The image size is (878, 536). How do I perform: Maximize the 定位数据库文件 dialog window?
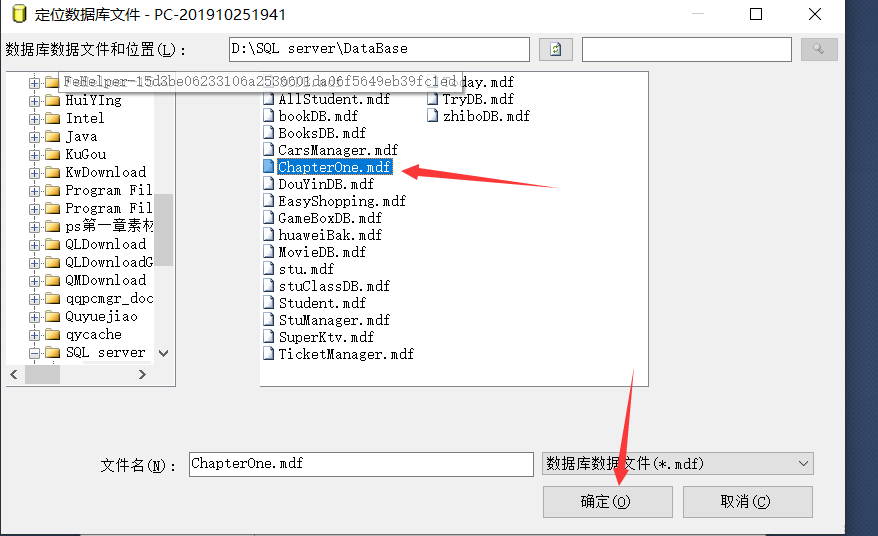coord(756,14)
